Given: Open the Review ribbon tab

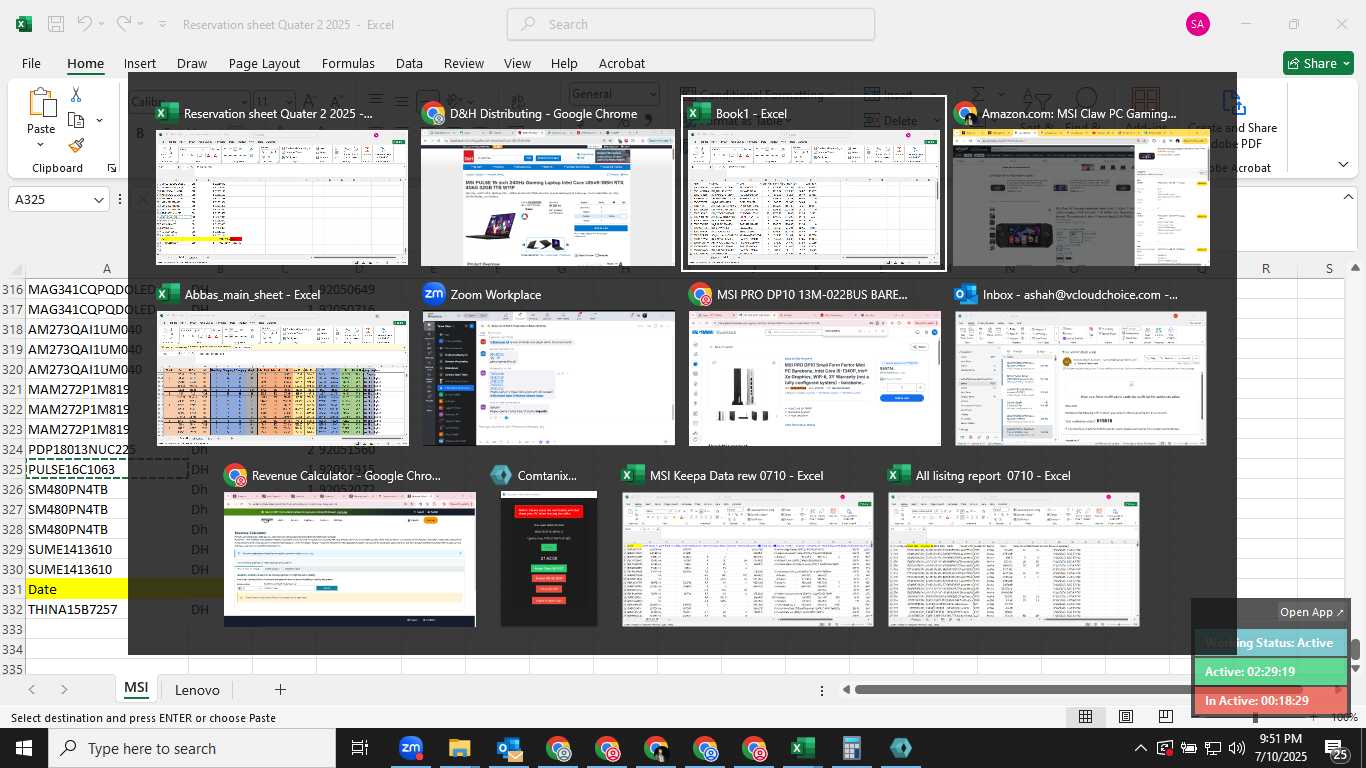Looking at the screenshot, I should tap(464, 63).
